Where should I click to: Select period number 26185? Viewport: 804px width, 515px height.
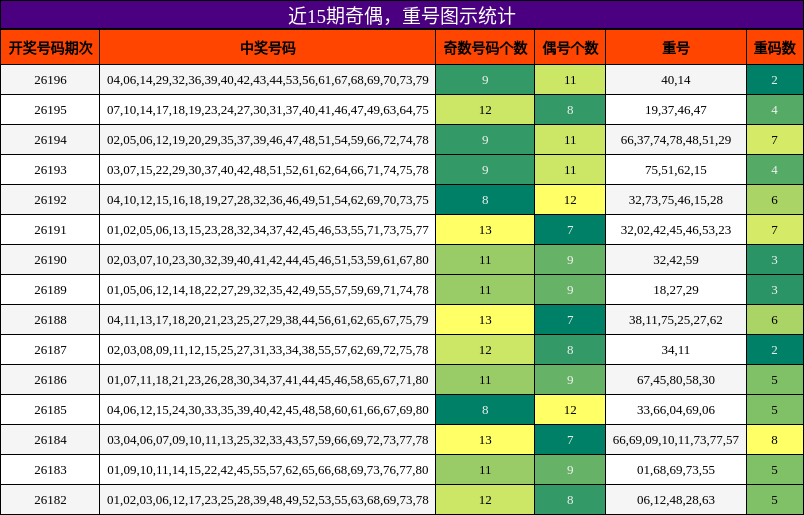tap(50, 410)
